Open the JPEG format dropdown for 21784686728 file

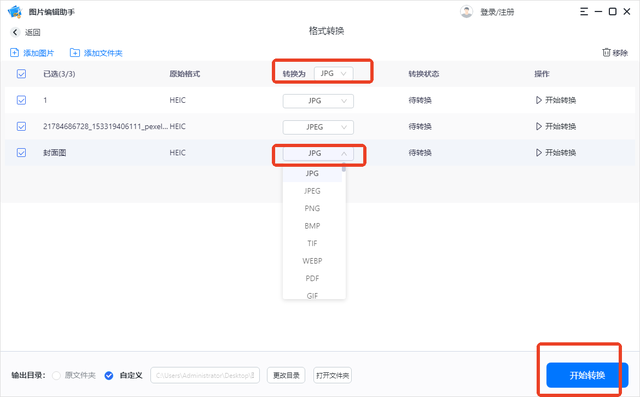click(x=318, y=127)
